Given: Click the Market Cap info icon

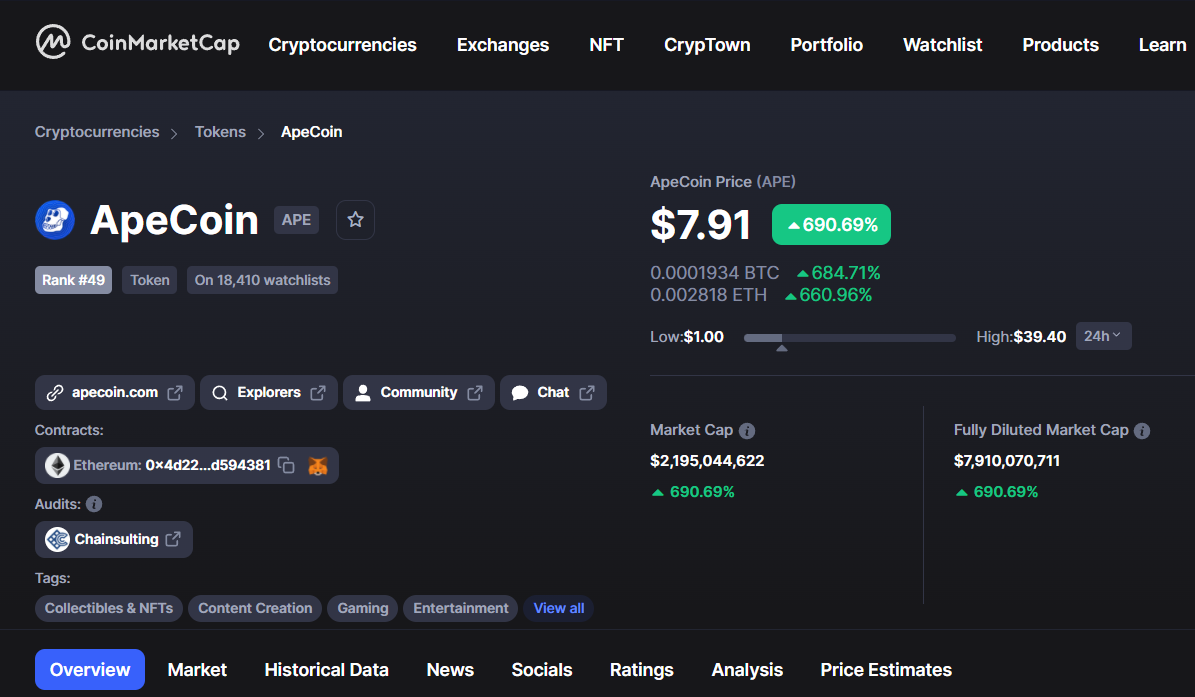Looking at the screenshot, I should [747, 431].
